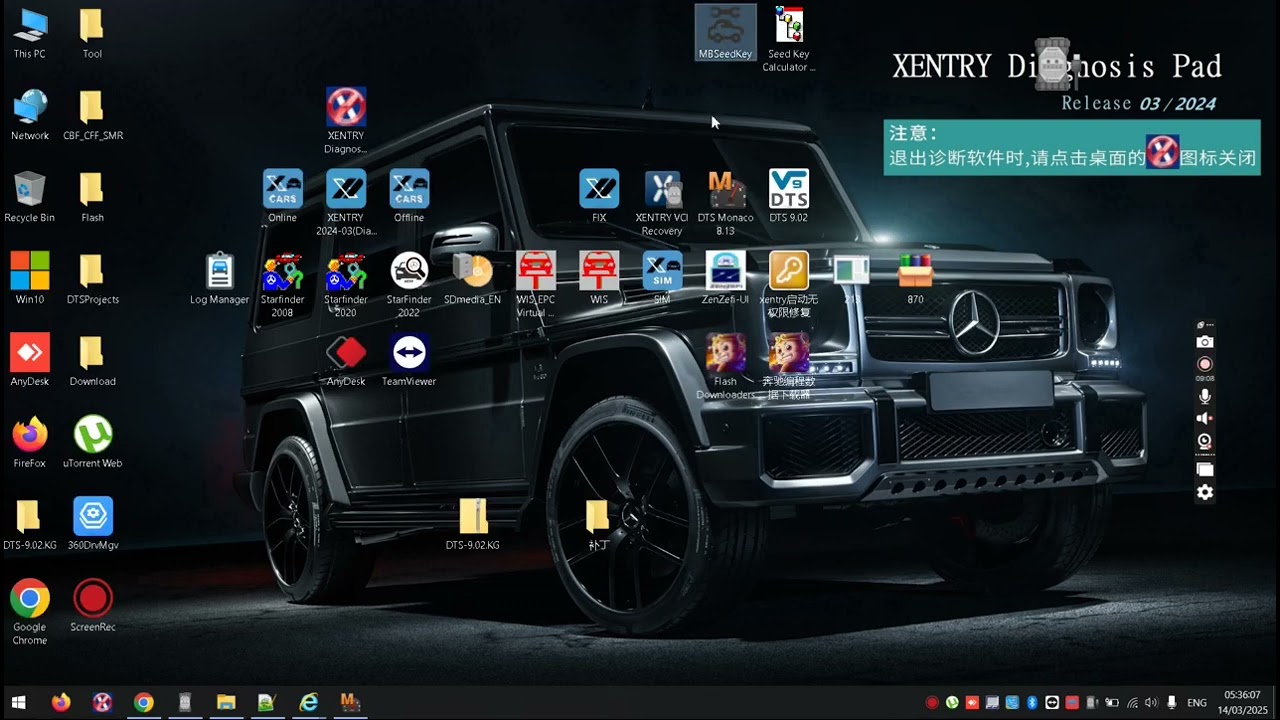Launch FireFox from the desktop
Image resolution: width=1280 pixels, height=720 pixels.
[x=30, y=442]
